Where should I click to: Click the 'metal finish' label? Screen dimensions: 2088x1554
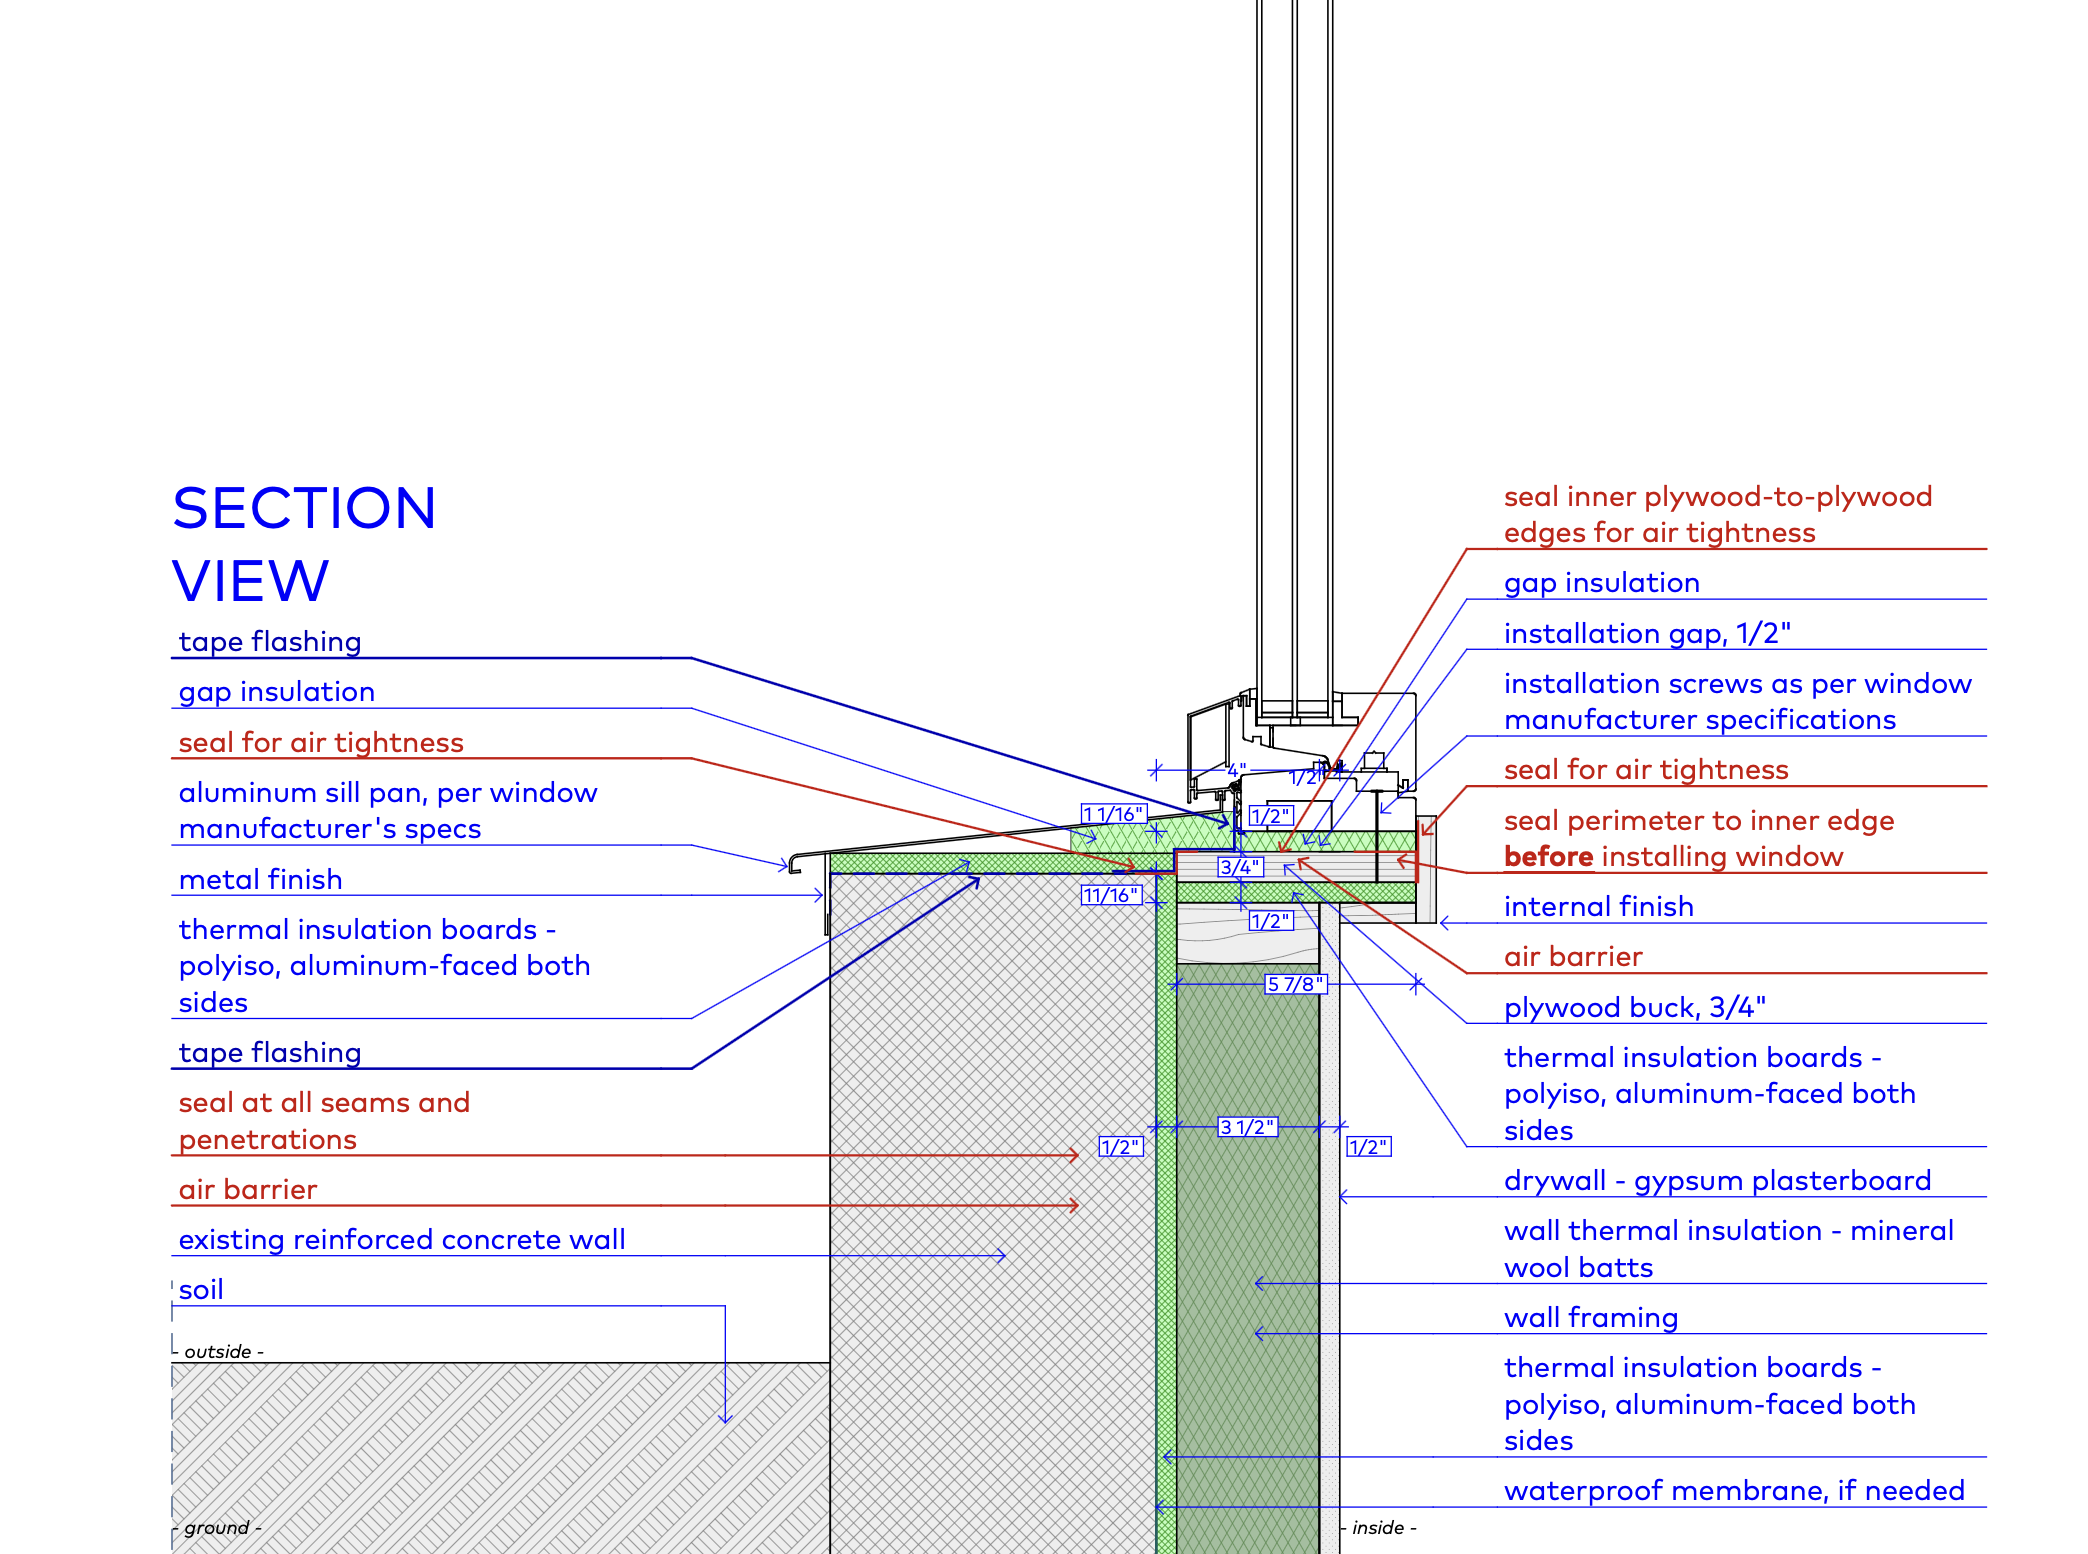[x=260, y=880]
